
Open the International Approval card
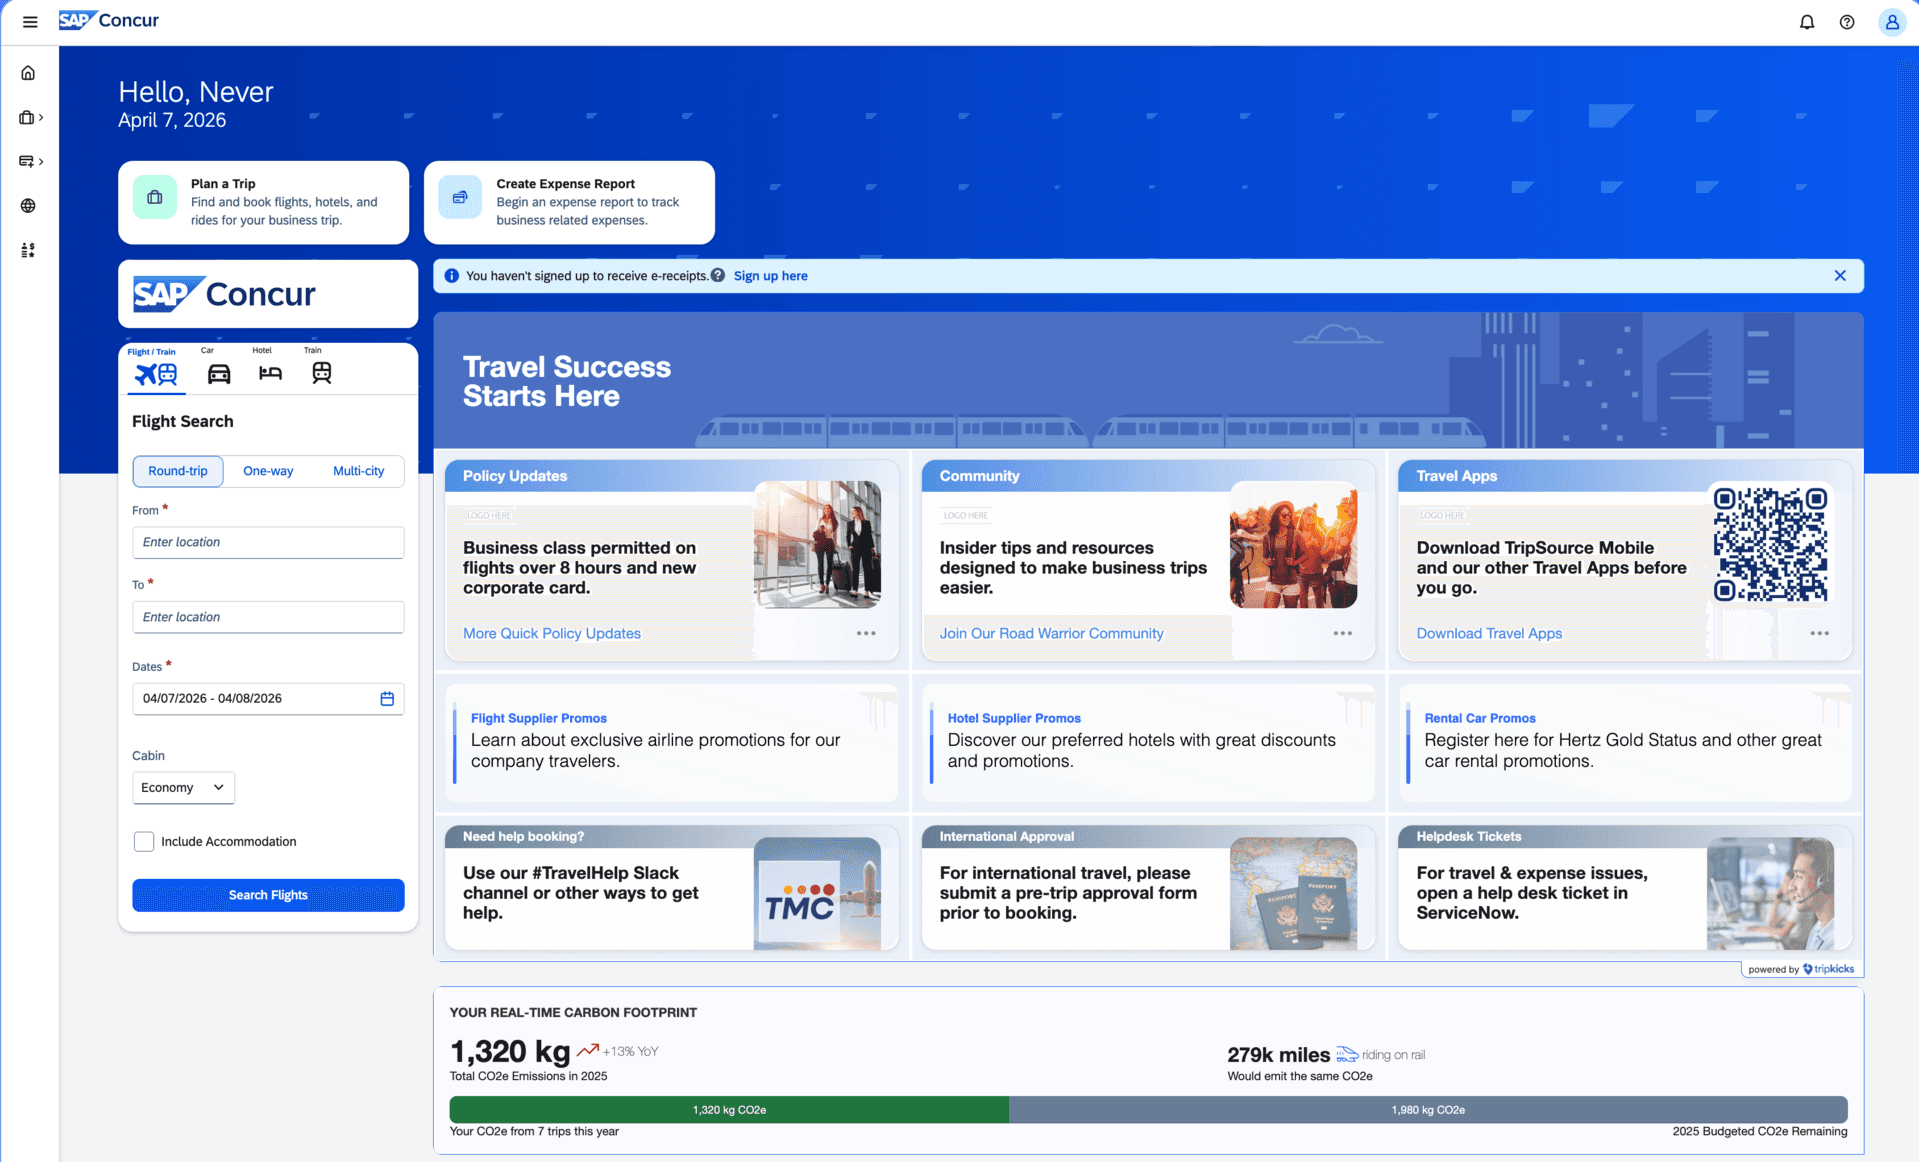[1148, 888]
